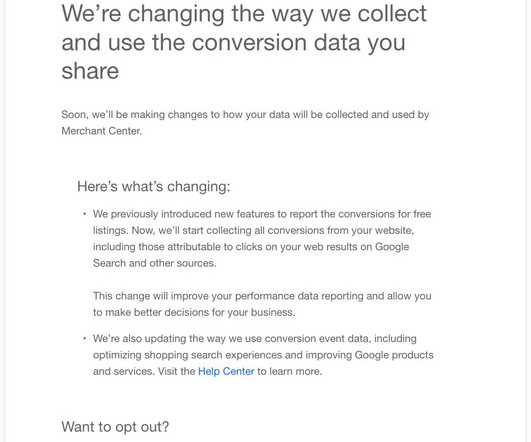The height and width of the screenshot is (442, 531).
Task: Click the 'We're changing the way' main heading
Action: coord(244,42)
